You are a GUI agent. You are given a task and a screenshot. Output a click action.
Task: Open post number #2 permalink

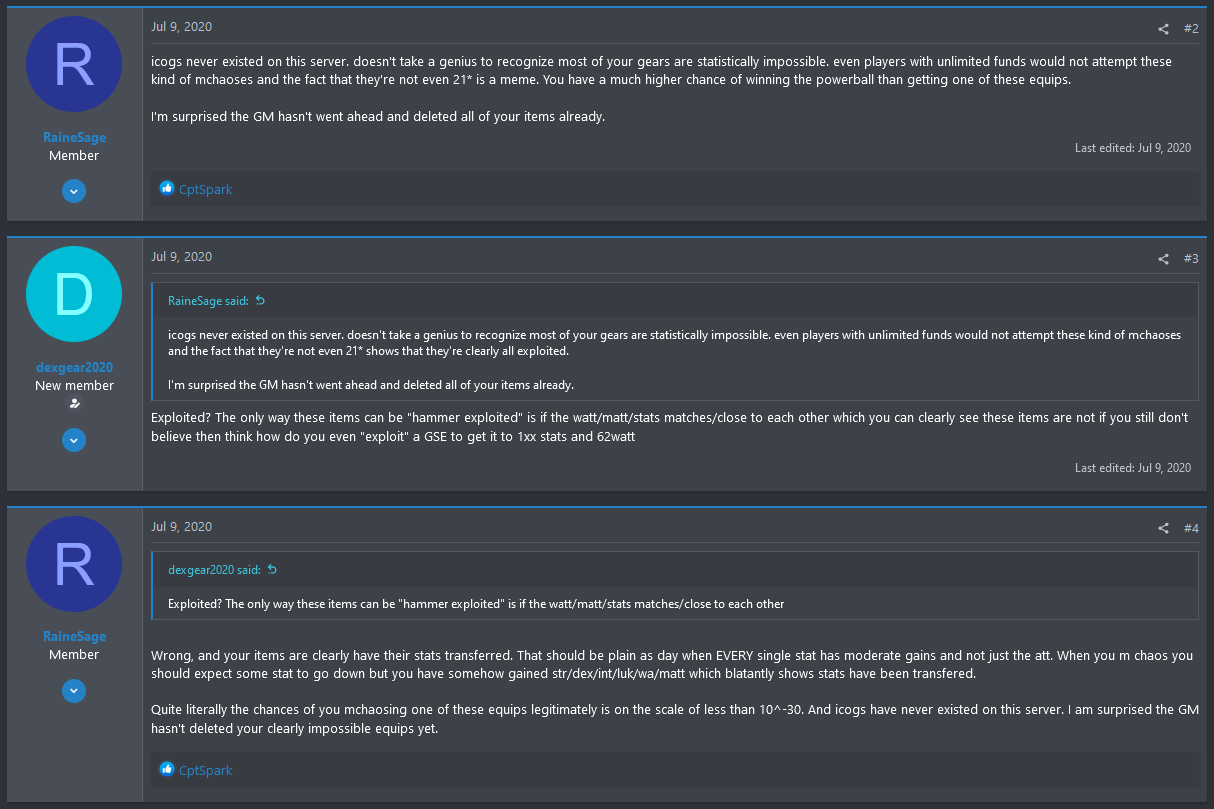[1191, 29]
